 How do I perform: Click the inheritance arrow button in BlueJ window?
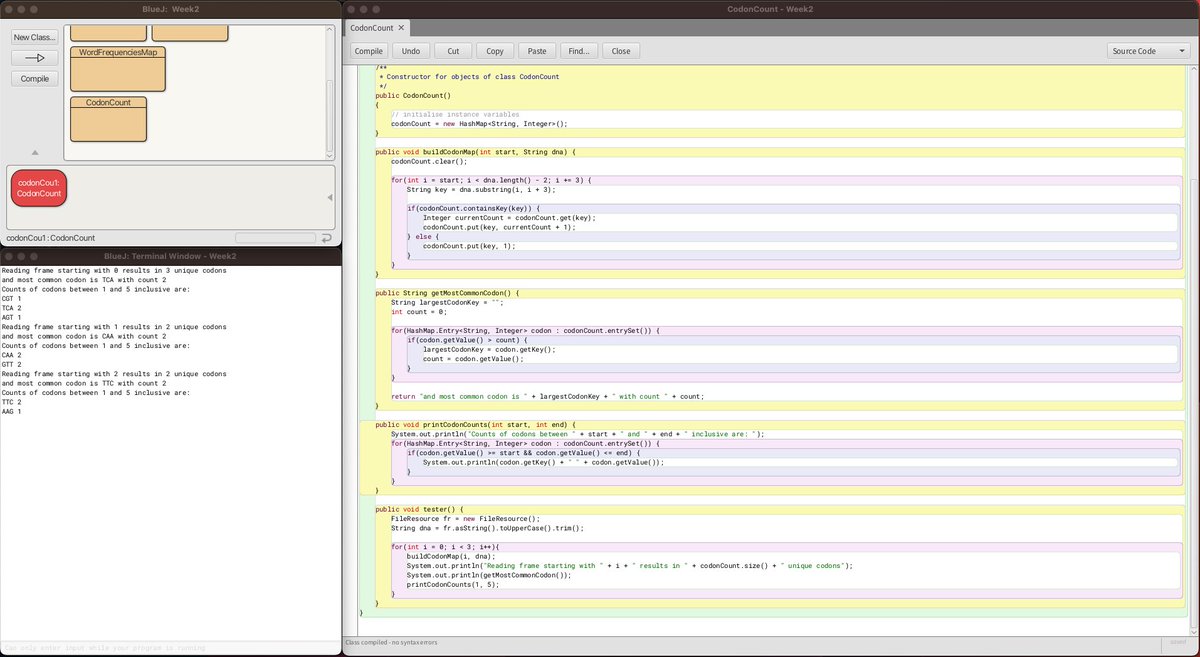coord(35,58)
